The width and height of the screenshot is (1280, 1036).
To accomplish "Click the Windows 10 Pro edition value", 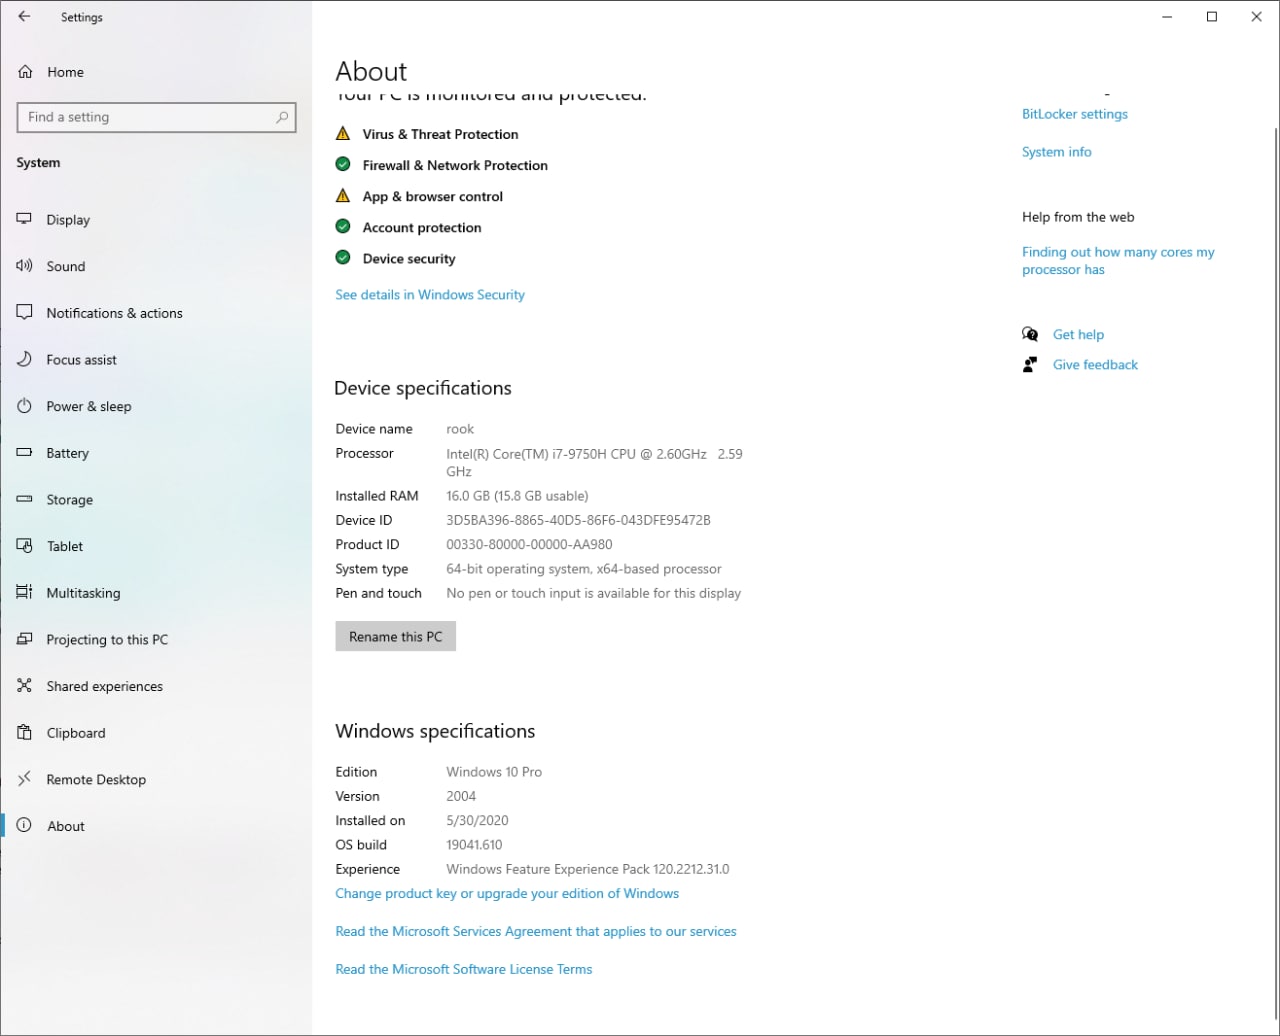I will (494, 772).
